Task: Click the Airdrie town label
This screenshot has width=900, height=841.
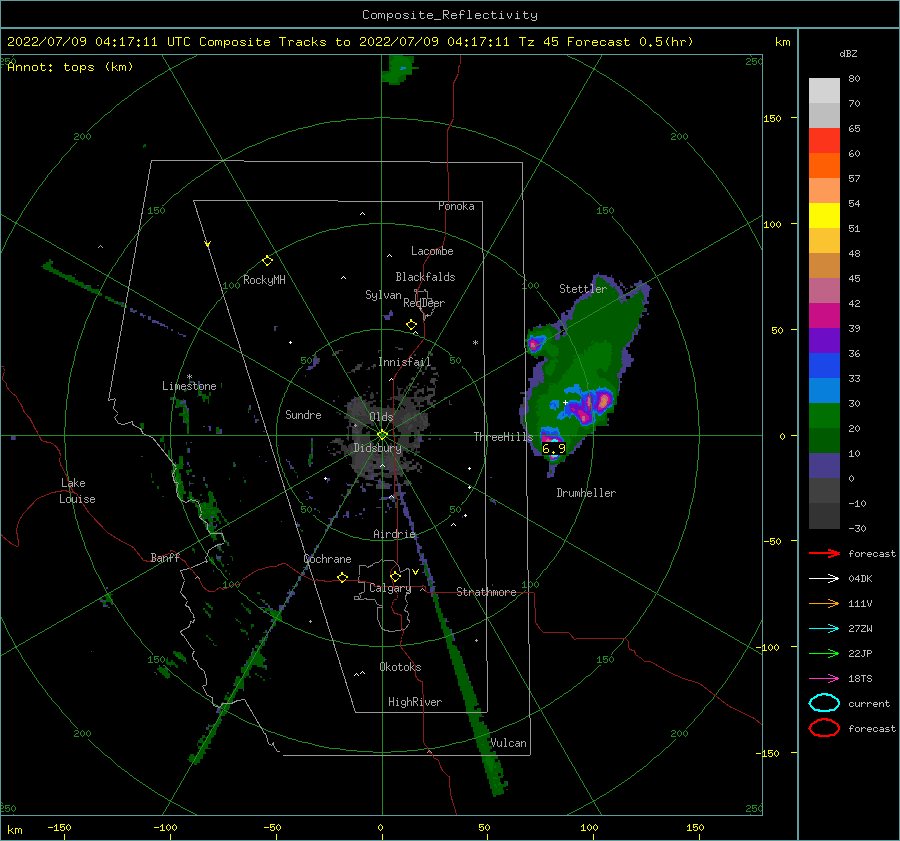Action: [394, 534]
